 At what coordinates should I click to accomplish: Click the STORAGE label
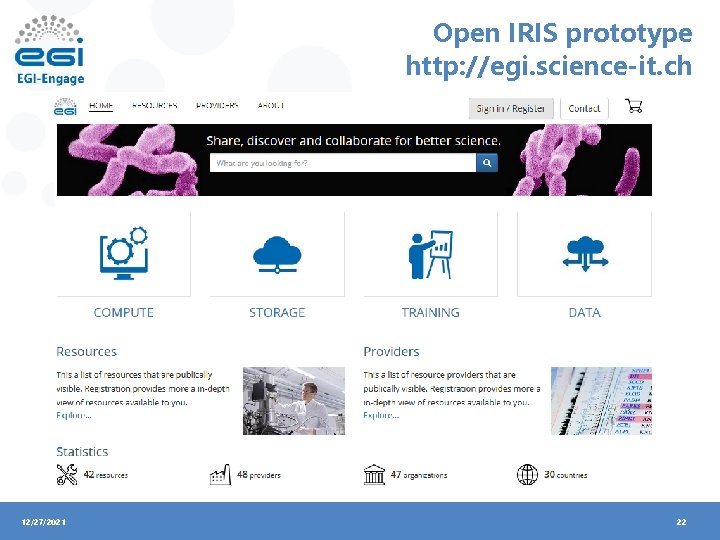tap(277, 313)
